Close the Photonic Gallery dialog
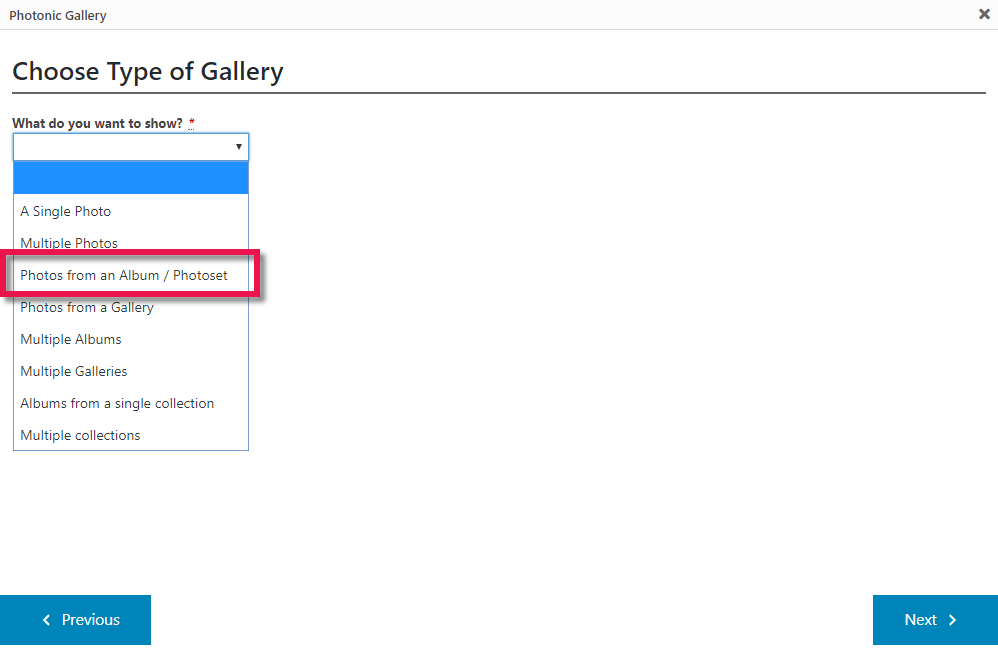The width and height of the screenshot is (998, 658). coord(984,14)
